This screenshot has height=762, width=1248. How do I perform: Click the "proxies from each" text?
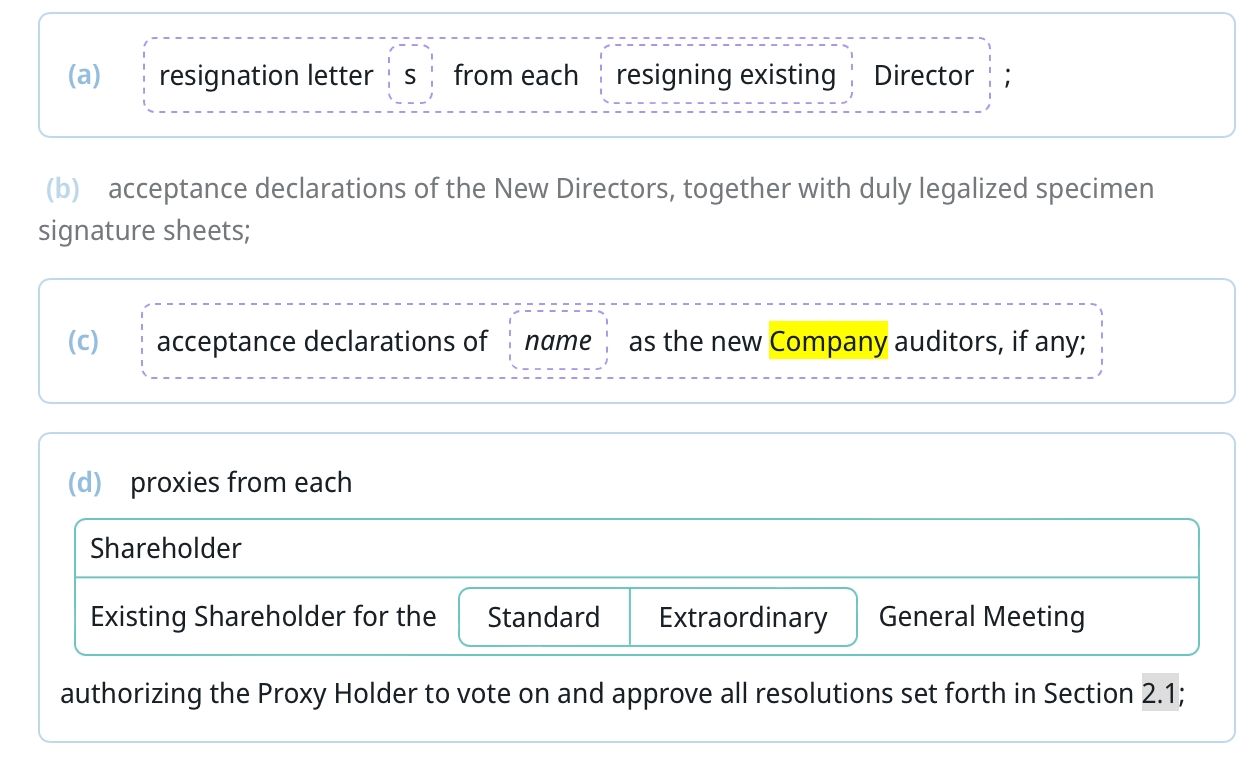point(241,483)
